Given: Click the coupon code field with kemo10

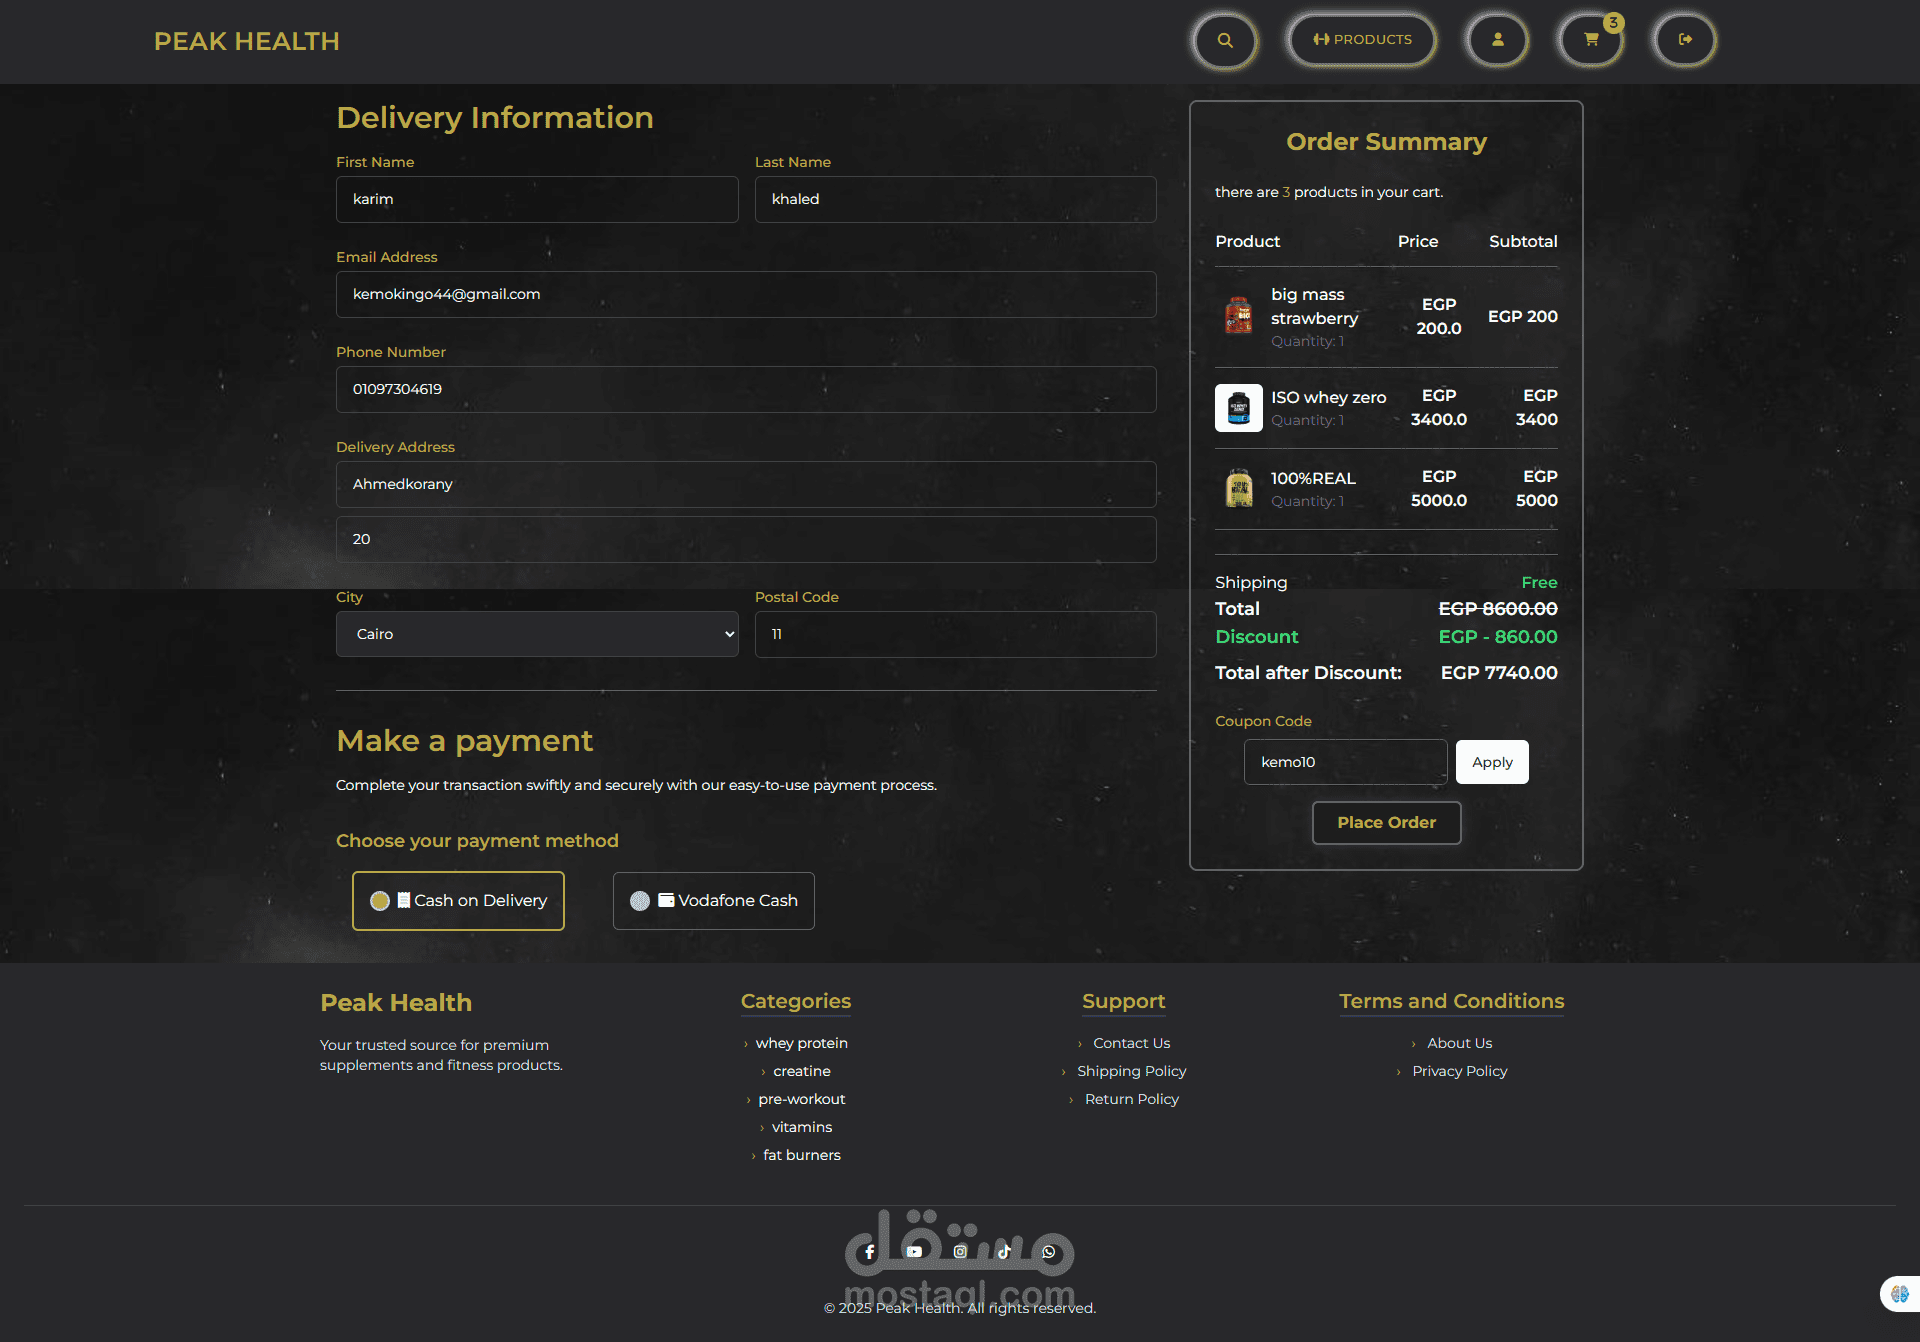Looking at the screenshot, I should [x=1345, y=762].
